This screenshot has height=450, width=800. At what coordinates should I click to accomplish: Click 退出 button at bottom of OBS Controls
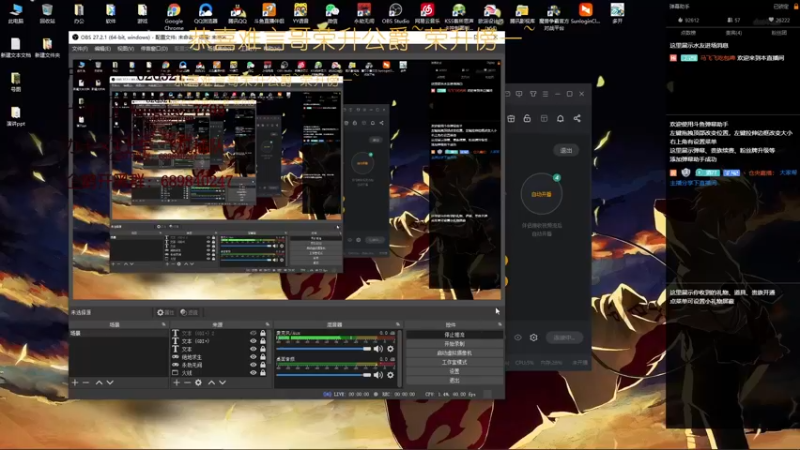[x=454, y=381]
